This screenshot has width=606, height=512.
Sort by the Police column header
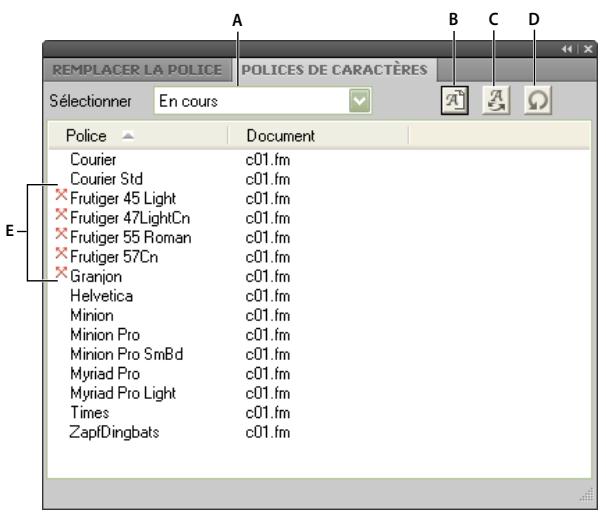coord(138,136)
